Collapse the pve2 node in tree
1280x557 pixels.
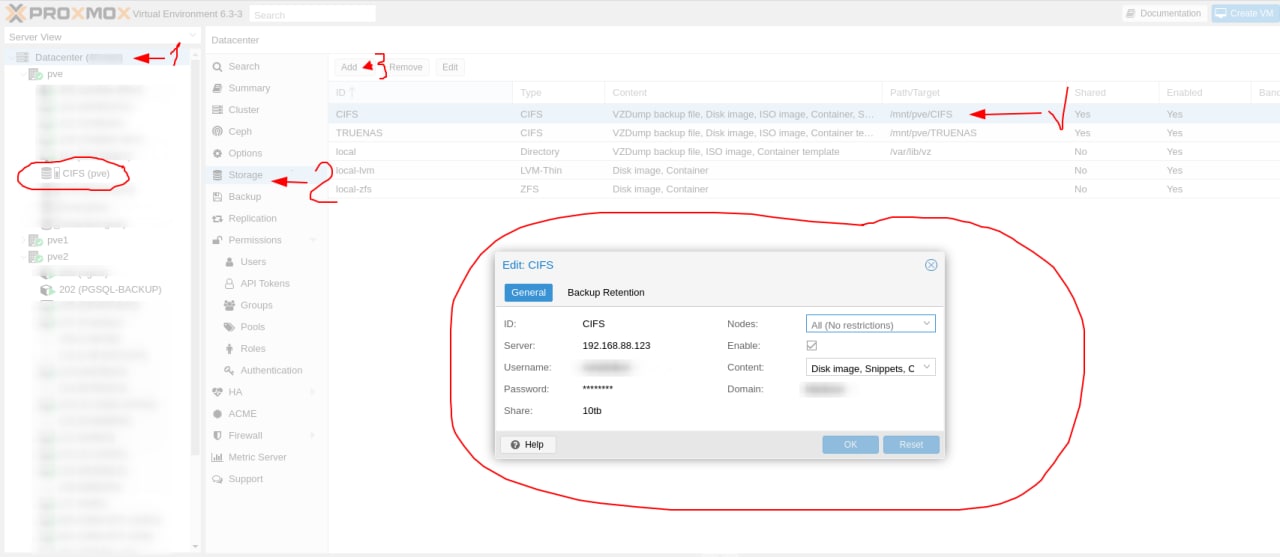tap(23, 257)
